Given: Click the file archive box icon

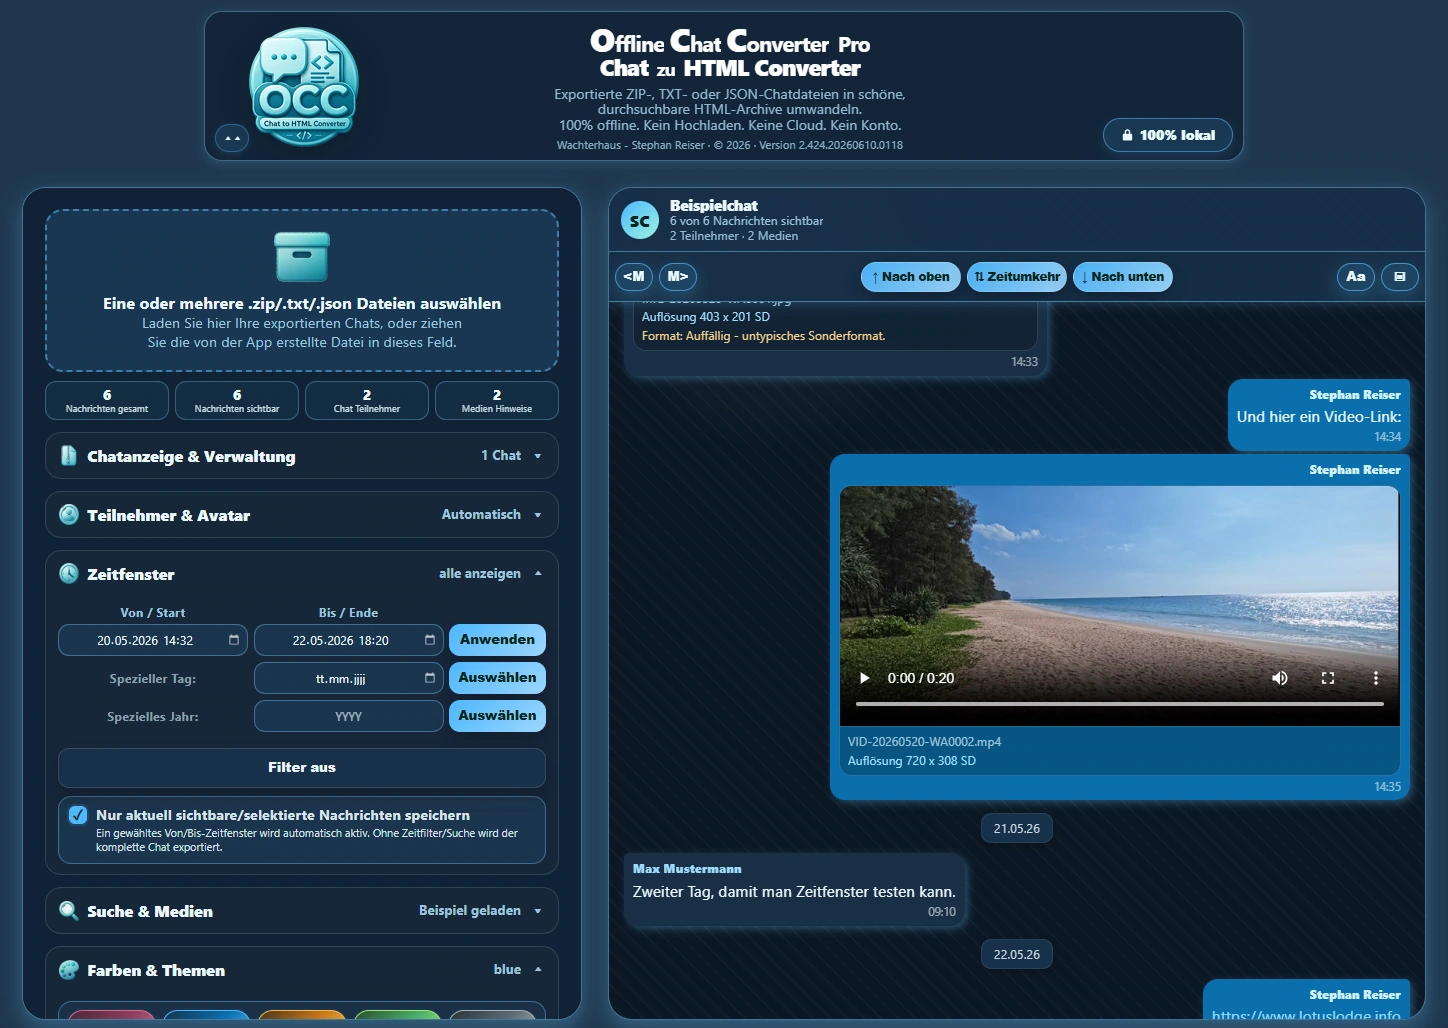Looking at the screenshot, I should coord(302,256).
